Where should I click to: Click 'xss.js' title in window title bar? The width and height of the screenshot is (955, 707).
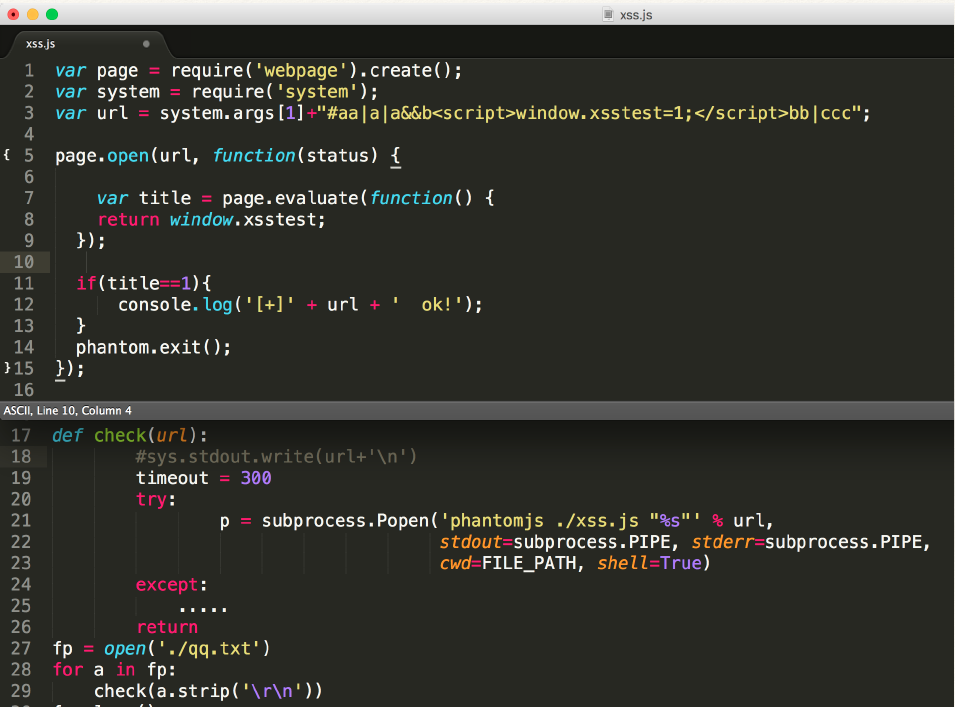[x=636, y=15]
